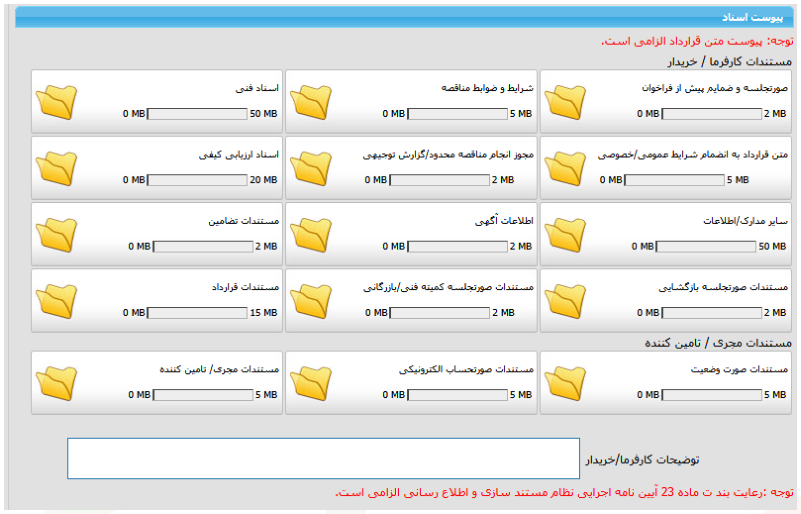Click the 50 MB limit of اسناد فنی

coord(264,114)
